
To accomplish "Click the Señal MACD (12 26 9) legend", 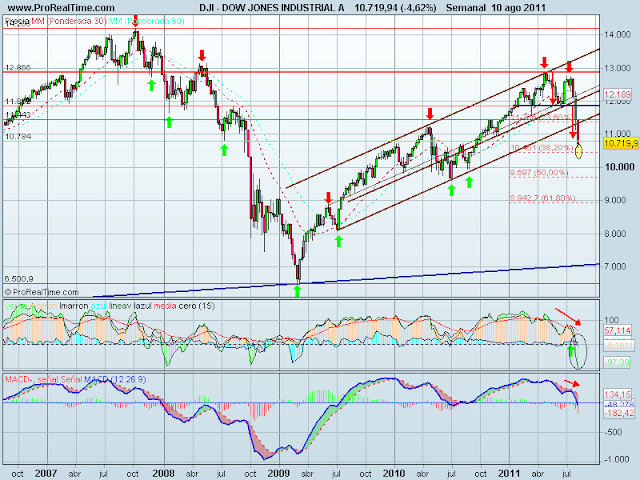I will 103,380.
